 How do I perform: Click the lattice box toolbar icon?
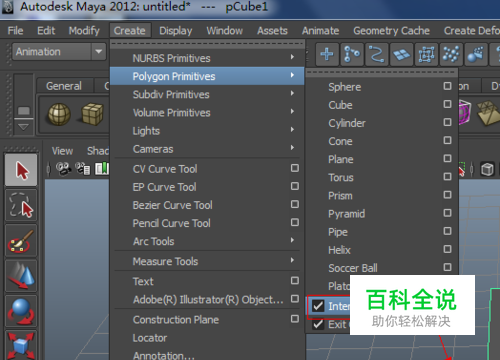pyautogui.click(x=426, y=54)
